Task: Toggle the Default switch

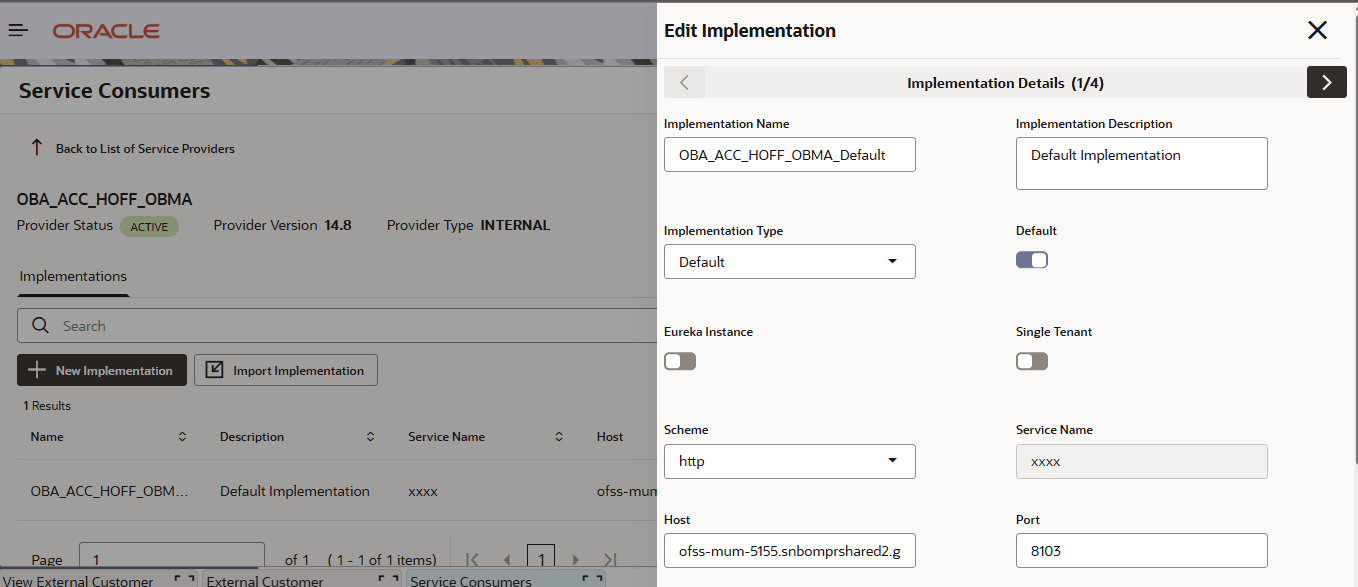Action: tap(1032, 260)
